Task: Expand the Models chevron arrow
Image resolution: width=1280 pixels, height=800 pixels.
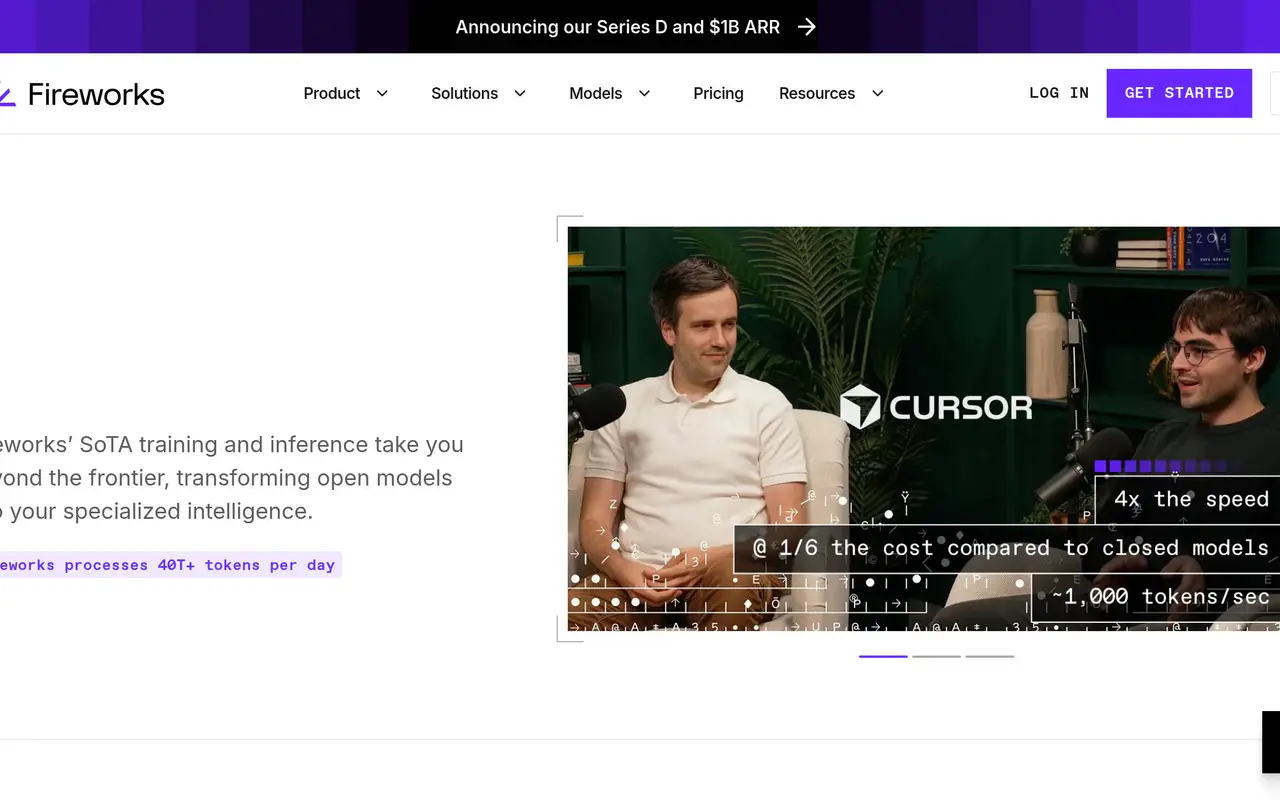Action: pos(644,93)
